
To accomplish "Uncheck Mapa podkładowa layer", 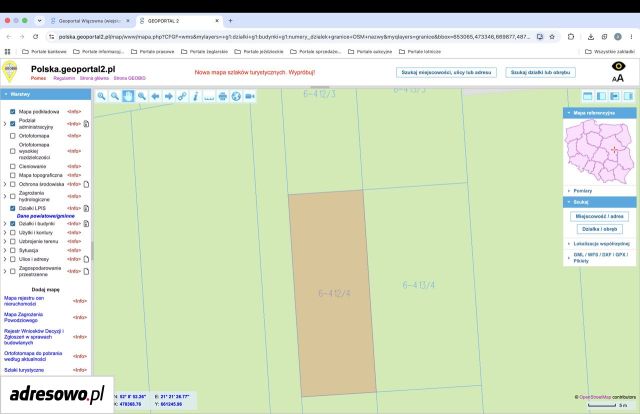I will pyautogui.click(x=13, y=111).
